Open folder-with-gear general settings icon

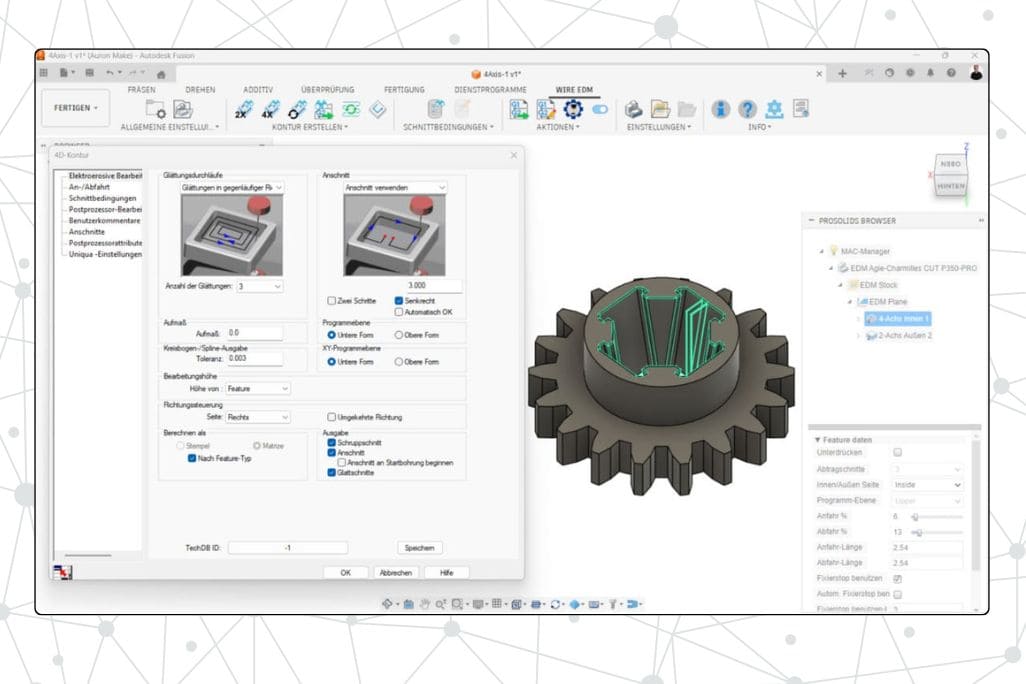[156, 109]
